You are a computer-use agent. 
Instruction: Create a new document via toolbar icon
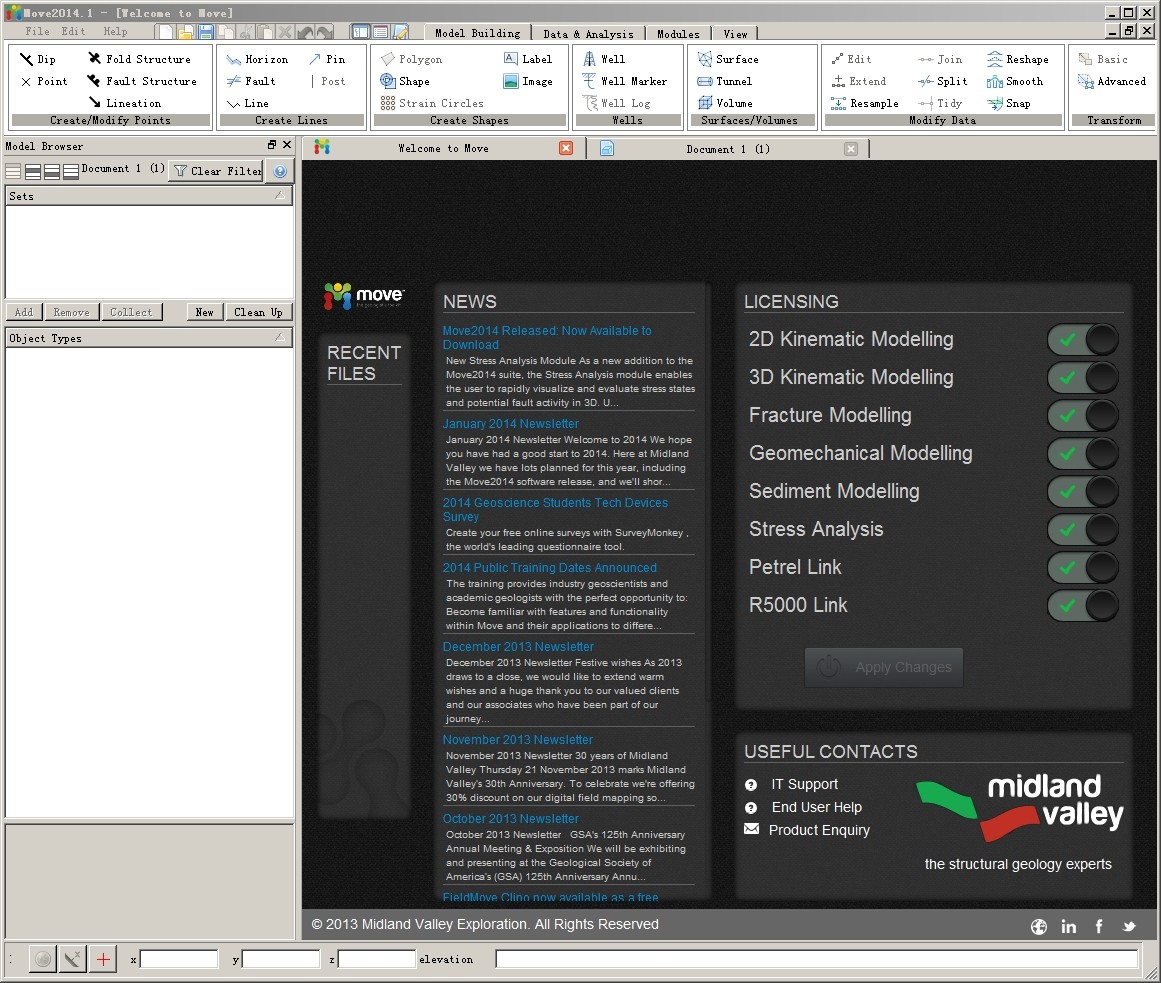166,32
